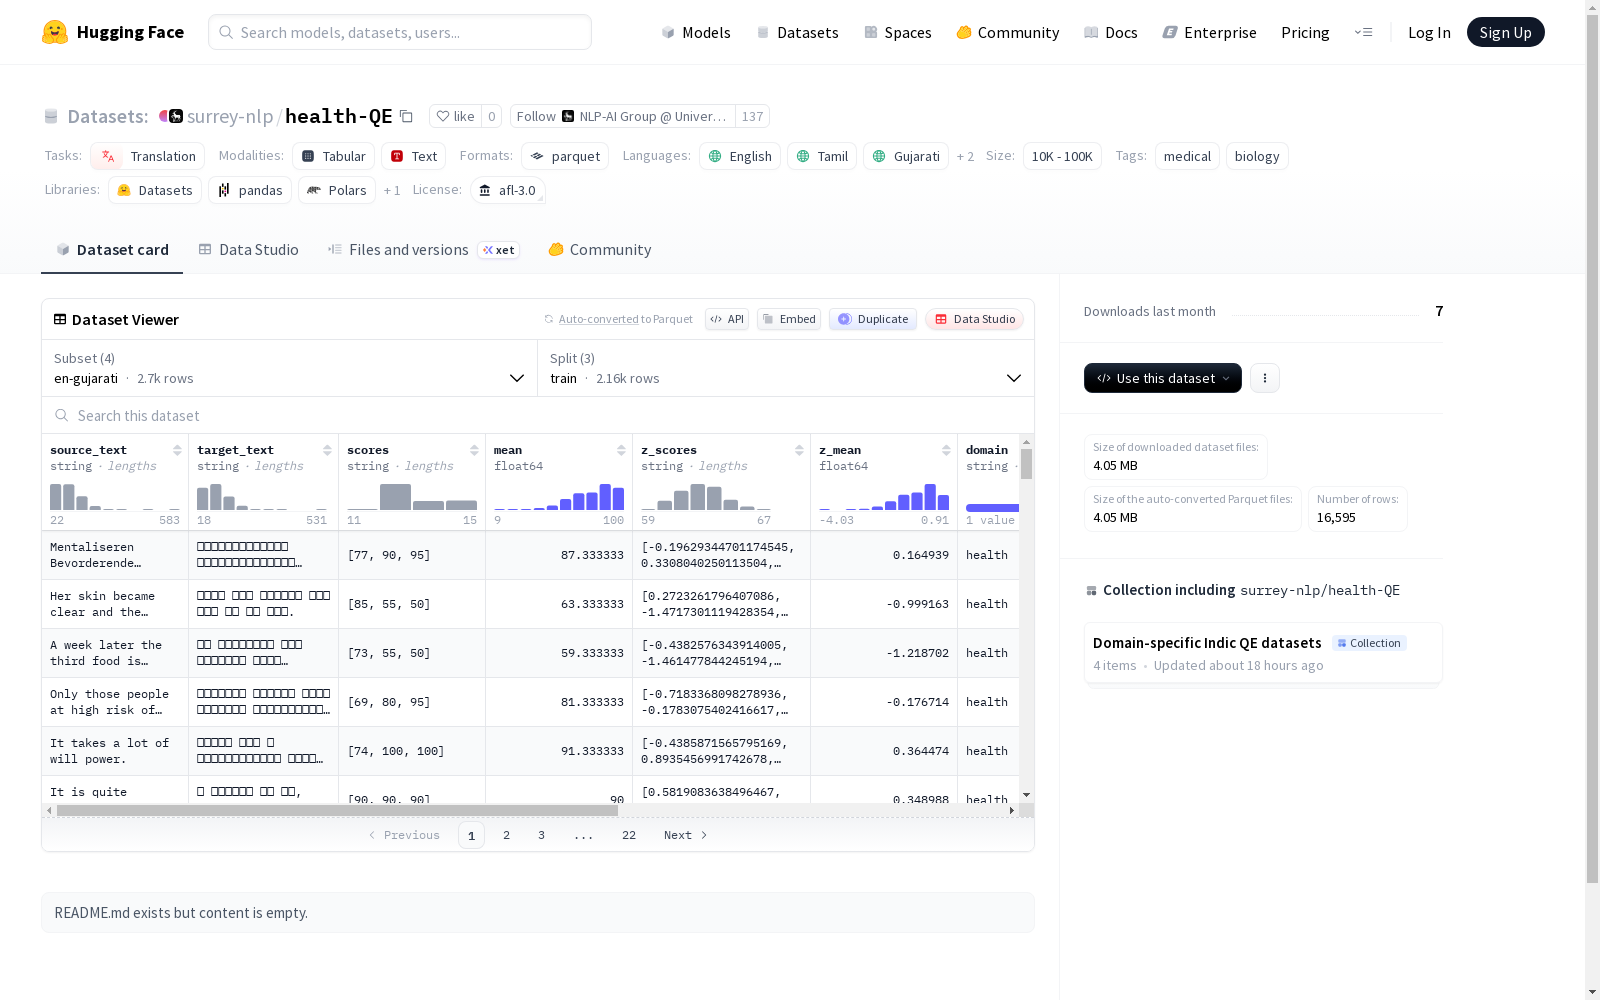Show the +2 more languages
This screenshot has width=1600, height=1000.
click(x=965, y=156)
